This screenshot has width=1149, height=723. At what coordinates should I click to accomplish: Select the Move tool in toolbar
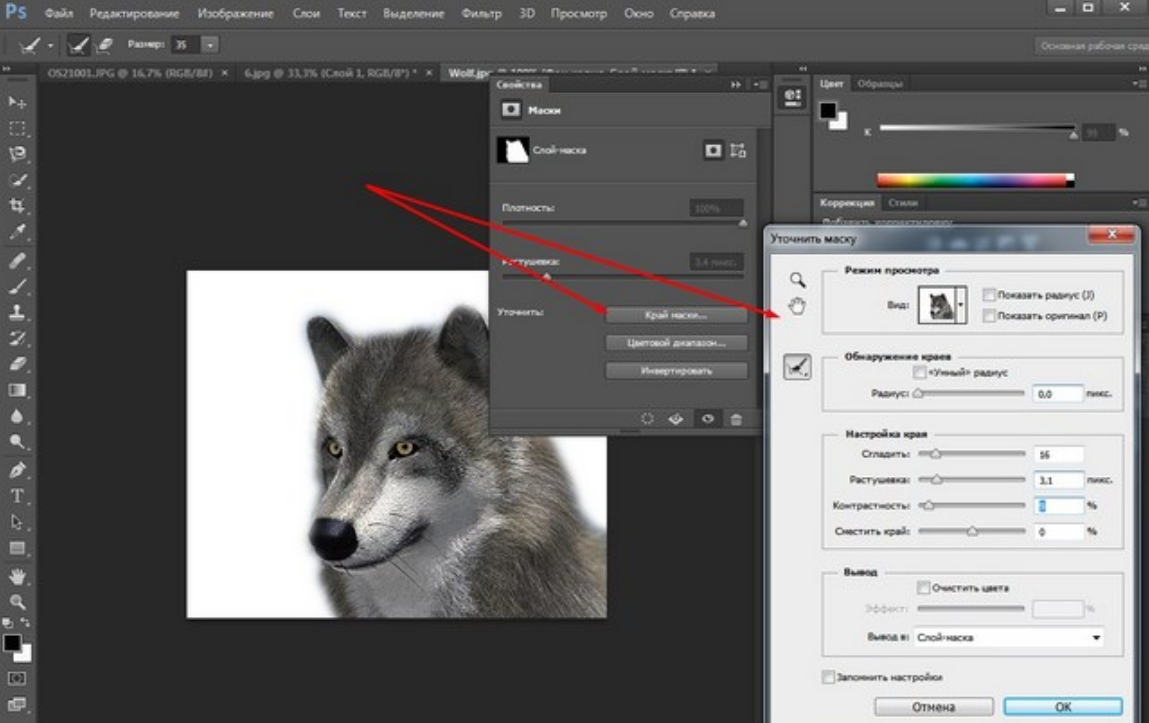click(17, 102)
